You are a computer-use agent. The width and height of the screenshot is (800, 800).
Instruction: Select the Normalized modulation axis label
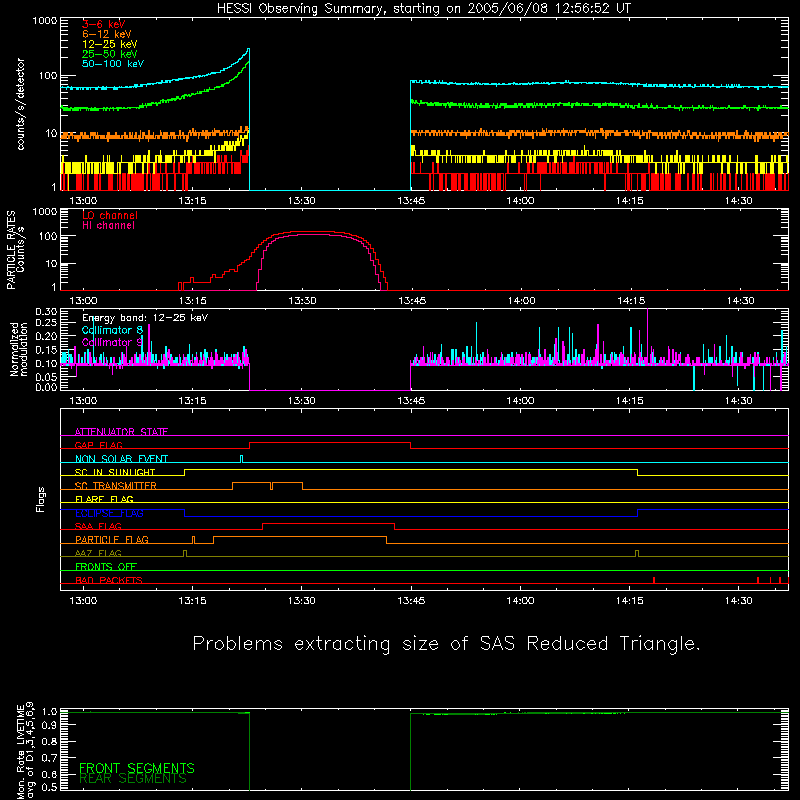[19, 349]
